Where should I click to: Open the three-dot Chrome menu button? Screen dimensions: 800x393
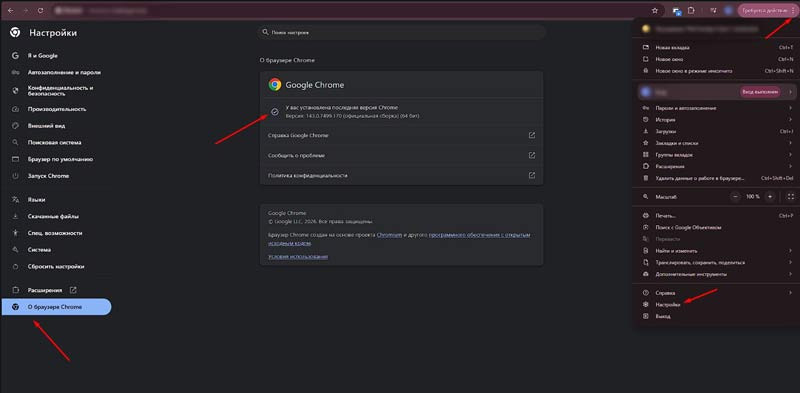pos(793,11)
